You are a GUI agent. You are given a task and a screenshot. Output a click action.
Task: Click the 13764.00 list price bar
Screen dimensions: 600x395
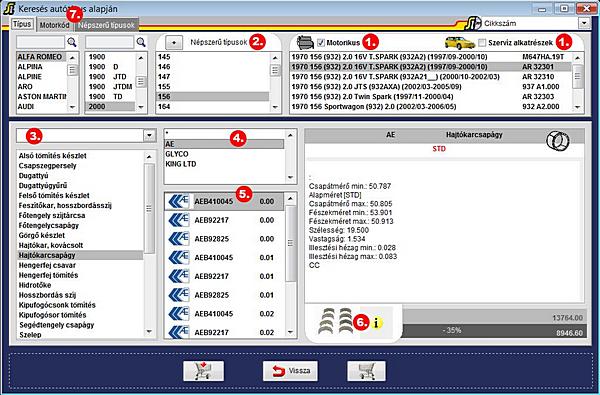click(x=494, y=317)
